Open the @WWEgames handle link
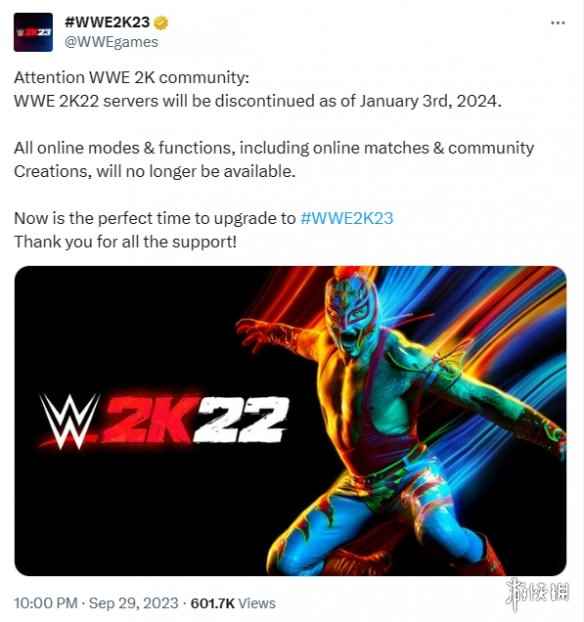 point(111,42)
